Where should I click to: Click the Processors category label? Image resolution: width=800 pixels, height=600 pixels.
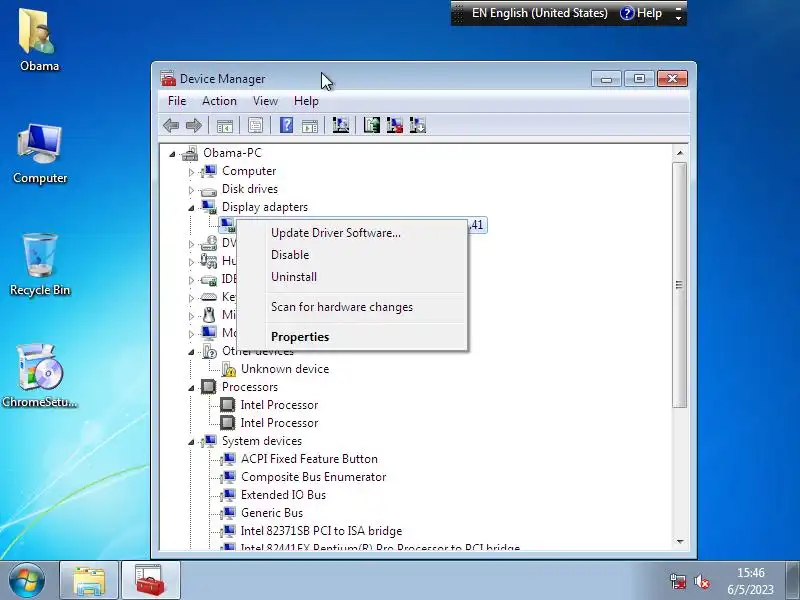coord(249,387)
